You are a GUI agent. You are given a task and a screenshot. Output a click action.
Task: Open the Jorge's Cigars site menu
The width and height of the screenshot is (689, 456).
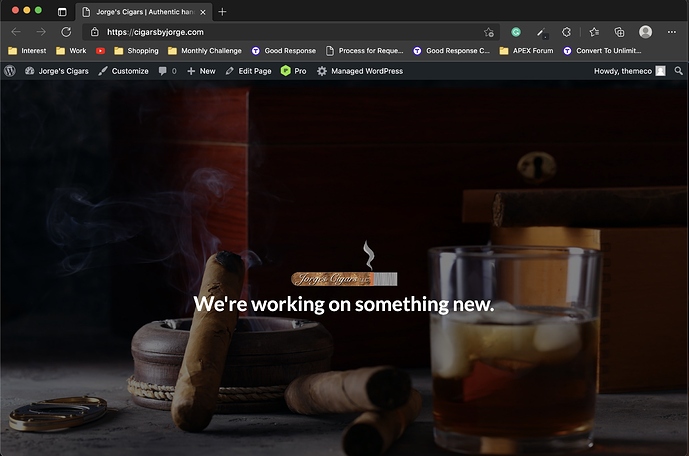coord(57,71)
